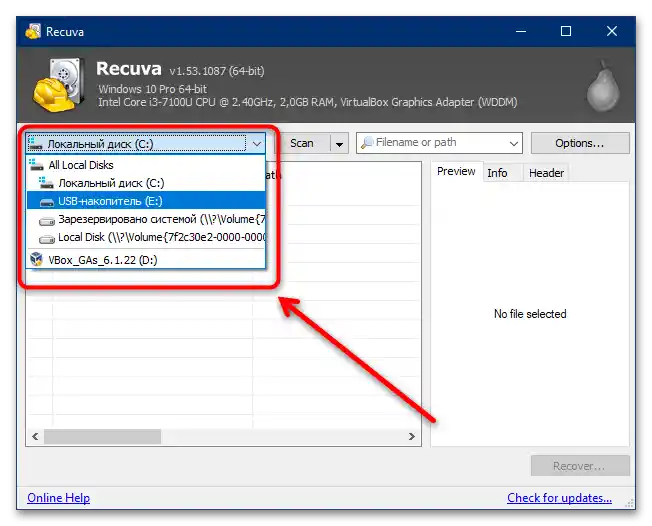
Task: Open the Scan button dropdown arrow
Action: (x=339, y=144)
